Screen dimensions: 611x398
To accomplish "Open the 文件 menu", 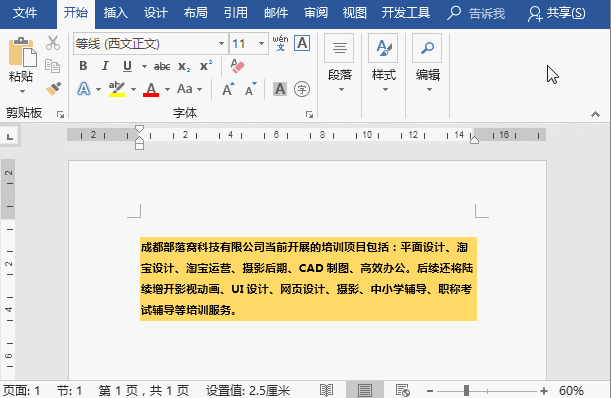I will click(x=25, y=13).
